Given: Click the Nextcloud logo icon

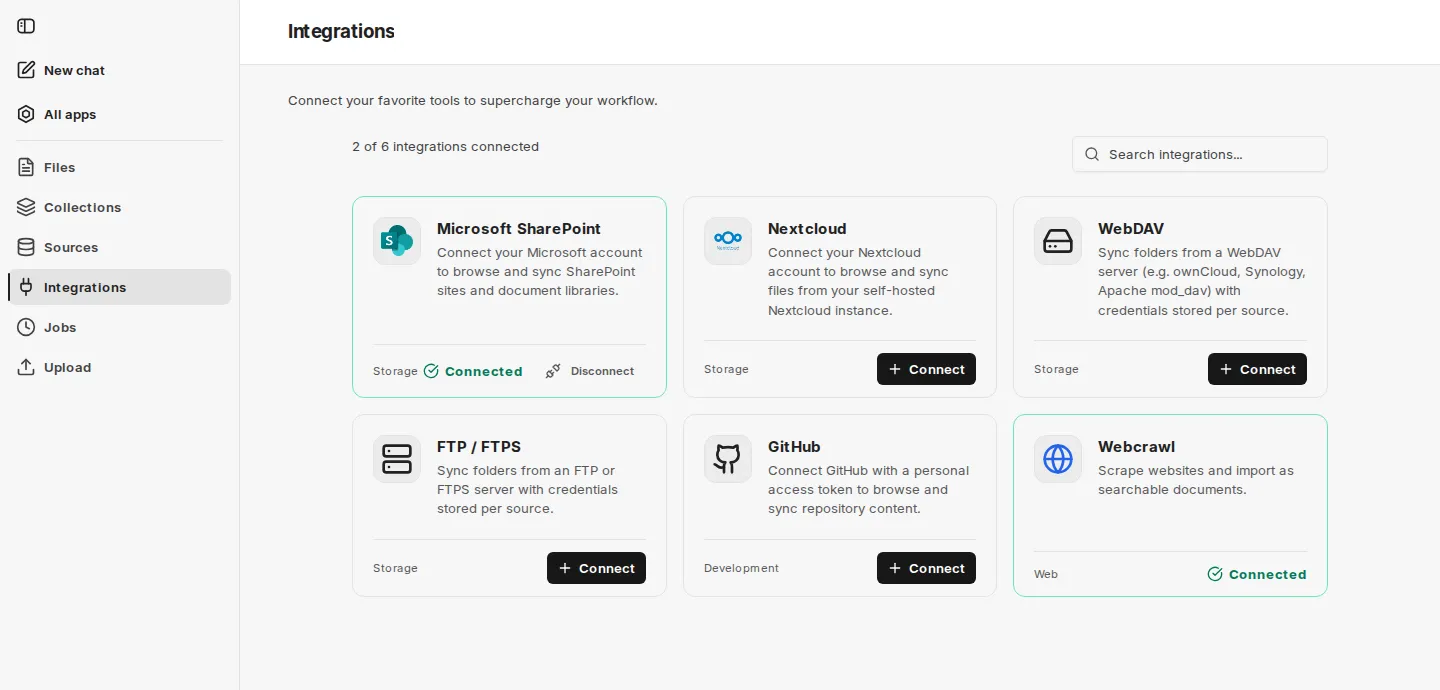Looking at the screenshot, I should click(x=728, y=241).
